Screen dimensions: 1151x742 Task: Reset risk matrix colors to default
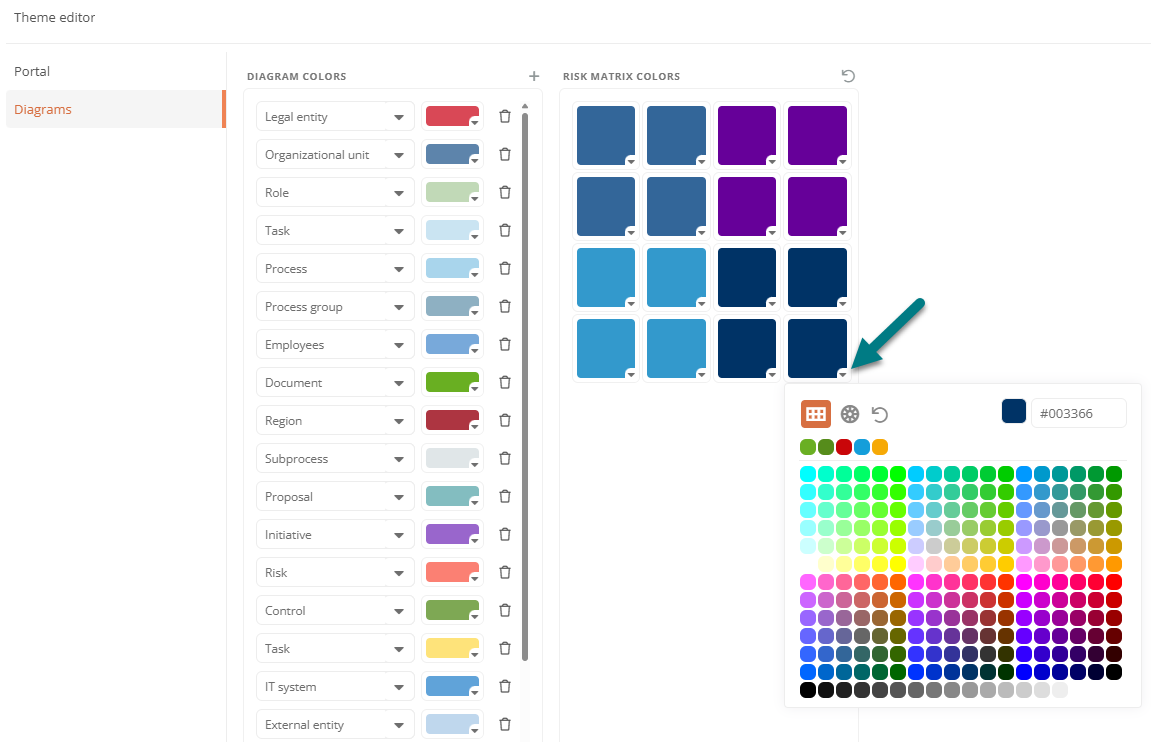point(848,76)
